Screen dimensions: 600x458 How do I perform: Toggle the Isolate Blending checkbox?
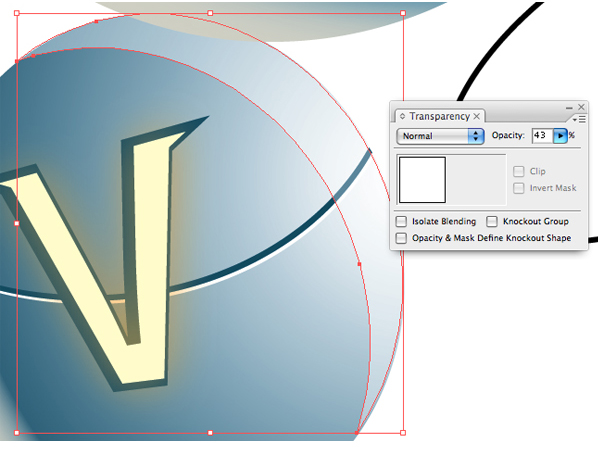pyautogui.click(x=401, y=222)
